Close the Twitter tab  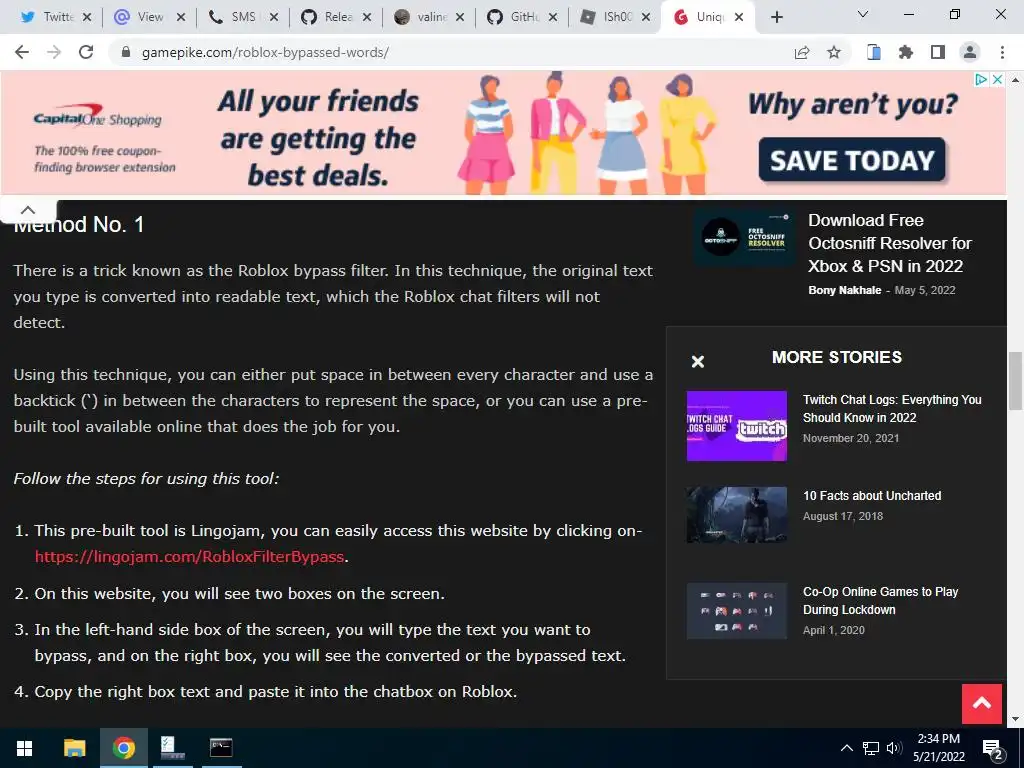tap(88, 17)
